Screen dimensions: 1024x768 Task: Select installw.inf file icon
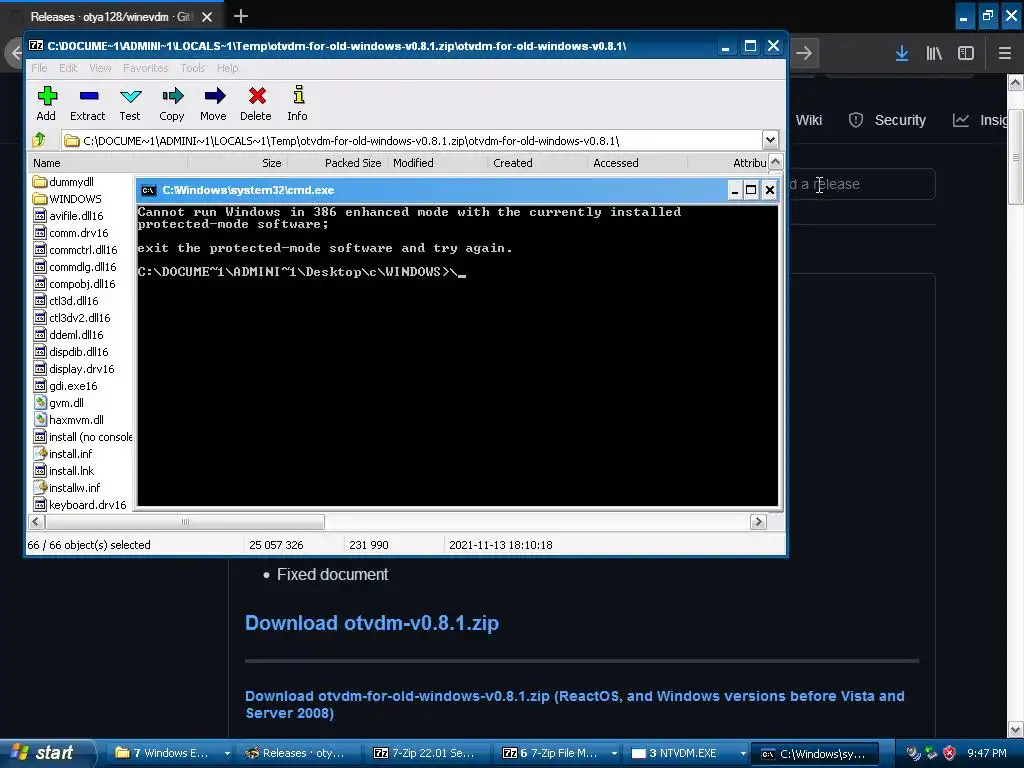[40, 487]
